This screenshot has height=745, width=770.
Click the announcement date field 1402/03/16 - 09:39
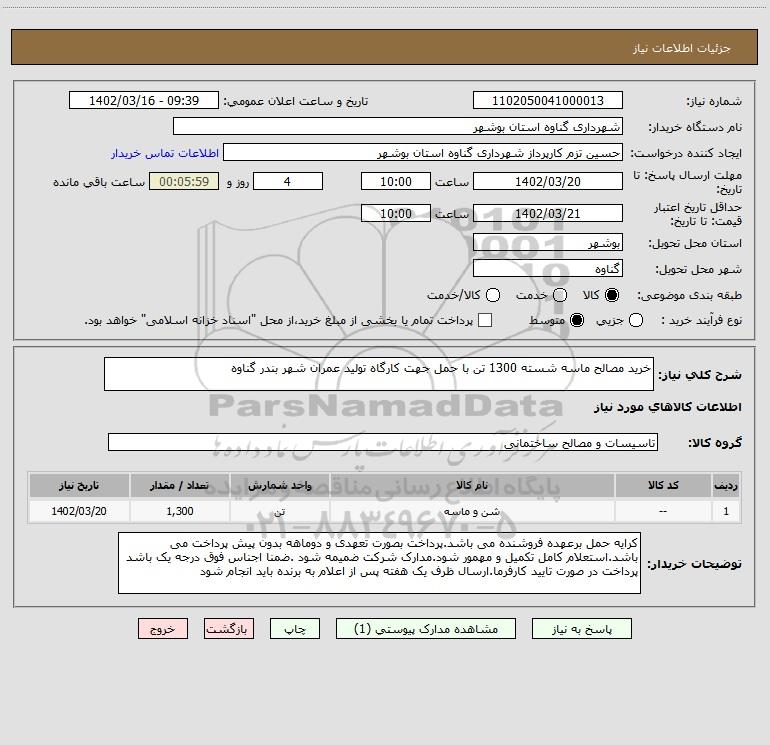144,101
